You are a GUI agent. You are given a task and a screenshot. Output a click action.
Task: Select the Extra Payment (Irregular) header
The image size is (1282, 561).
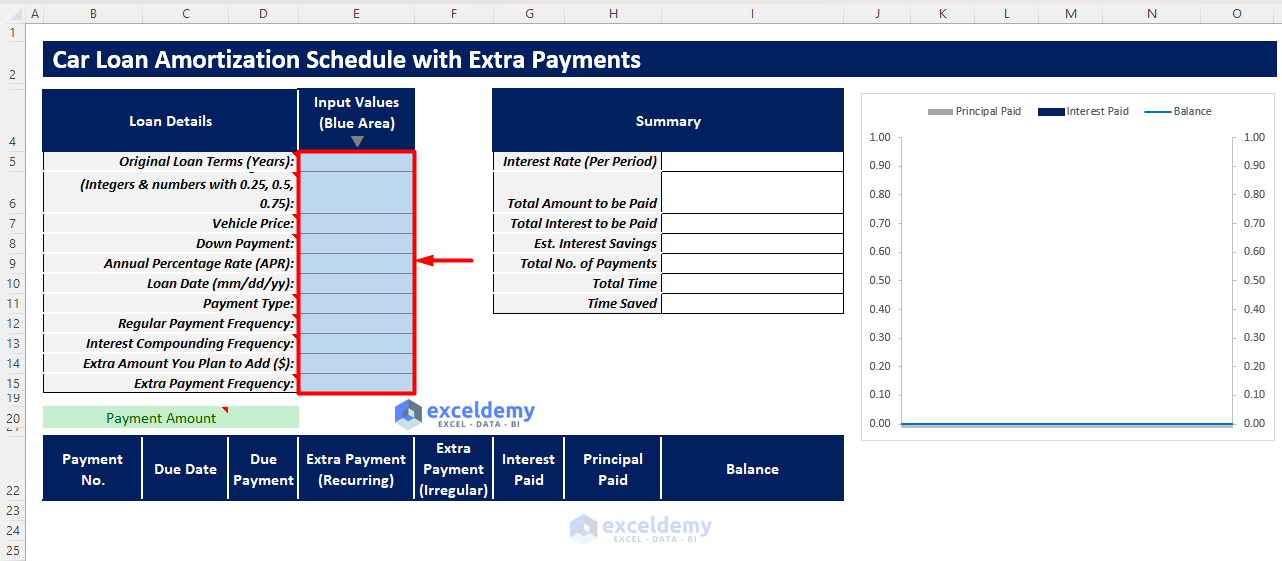point(453,469)
